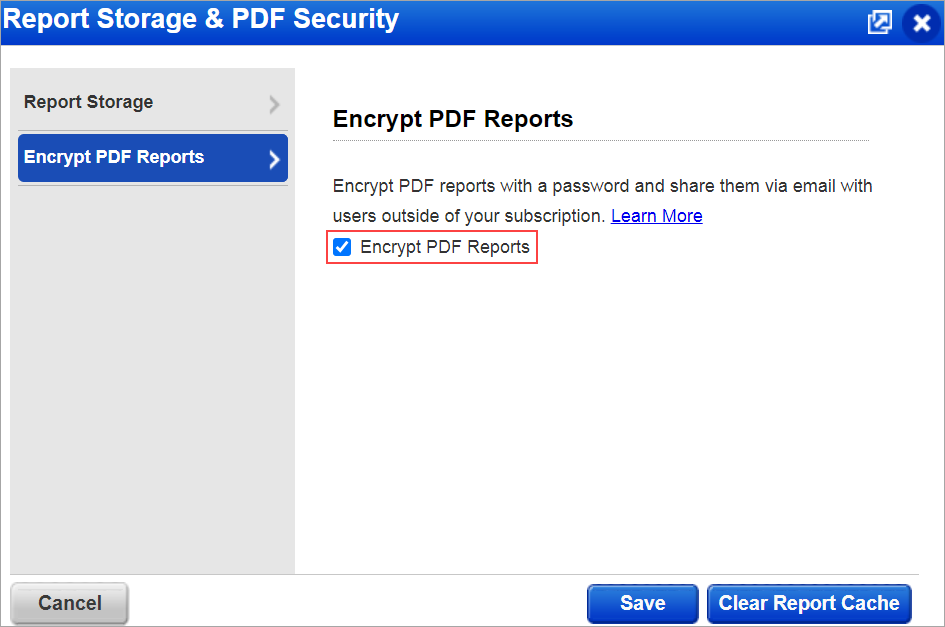
Task: Click the right-facing arrow beside Report Storage
Action: (276, 101)
